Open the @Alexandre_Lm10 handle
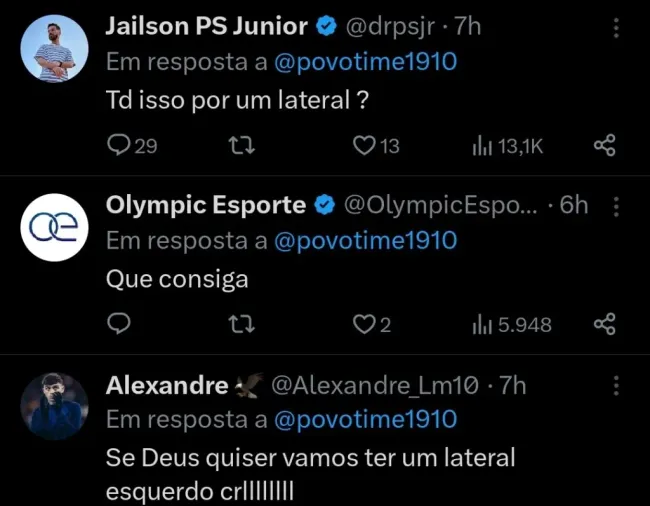Viewport: 650px width, 506px height. (x=379, y=385)
